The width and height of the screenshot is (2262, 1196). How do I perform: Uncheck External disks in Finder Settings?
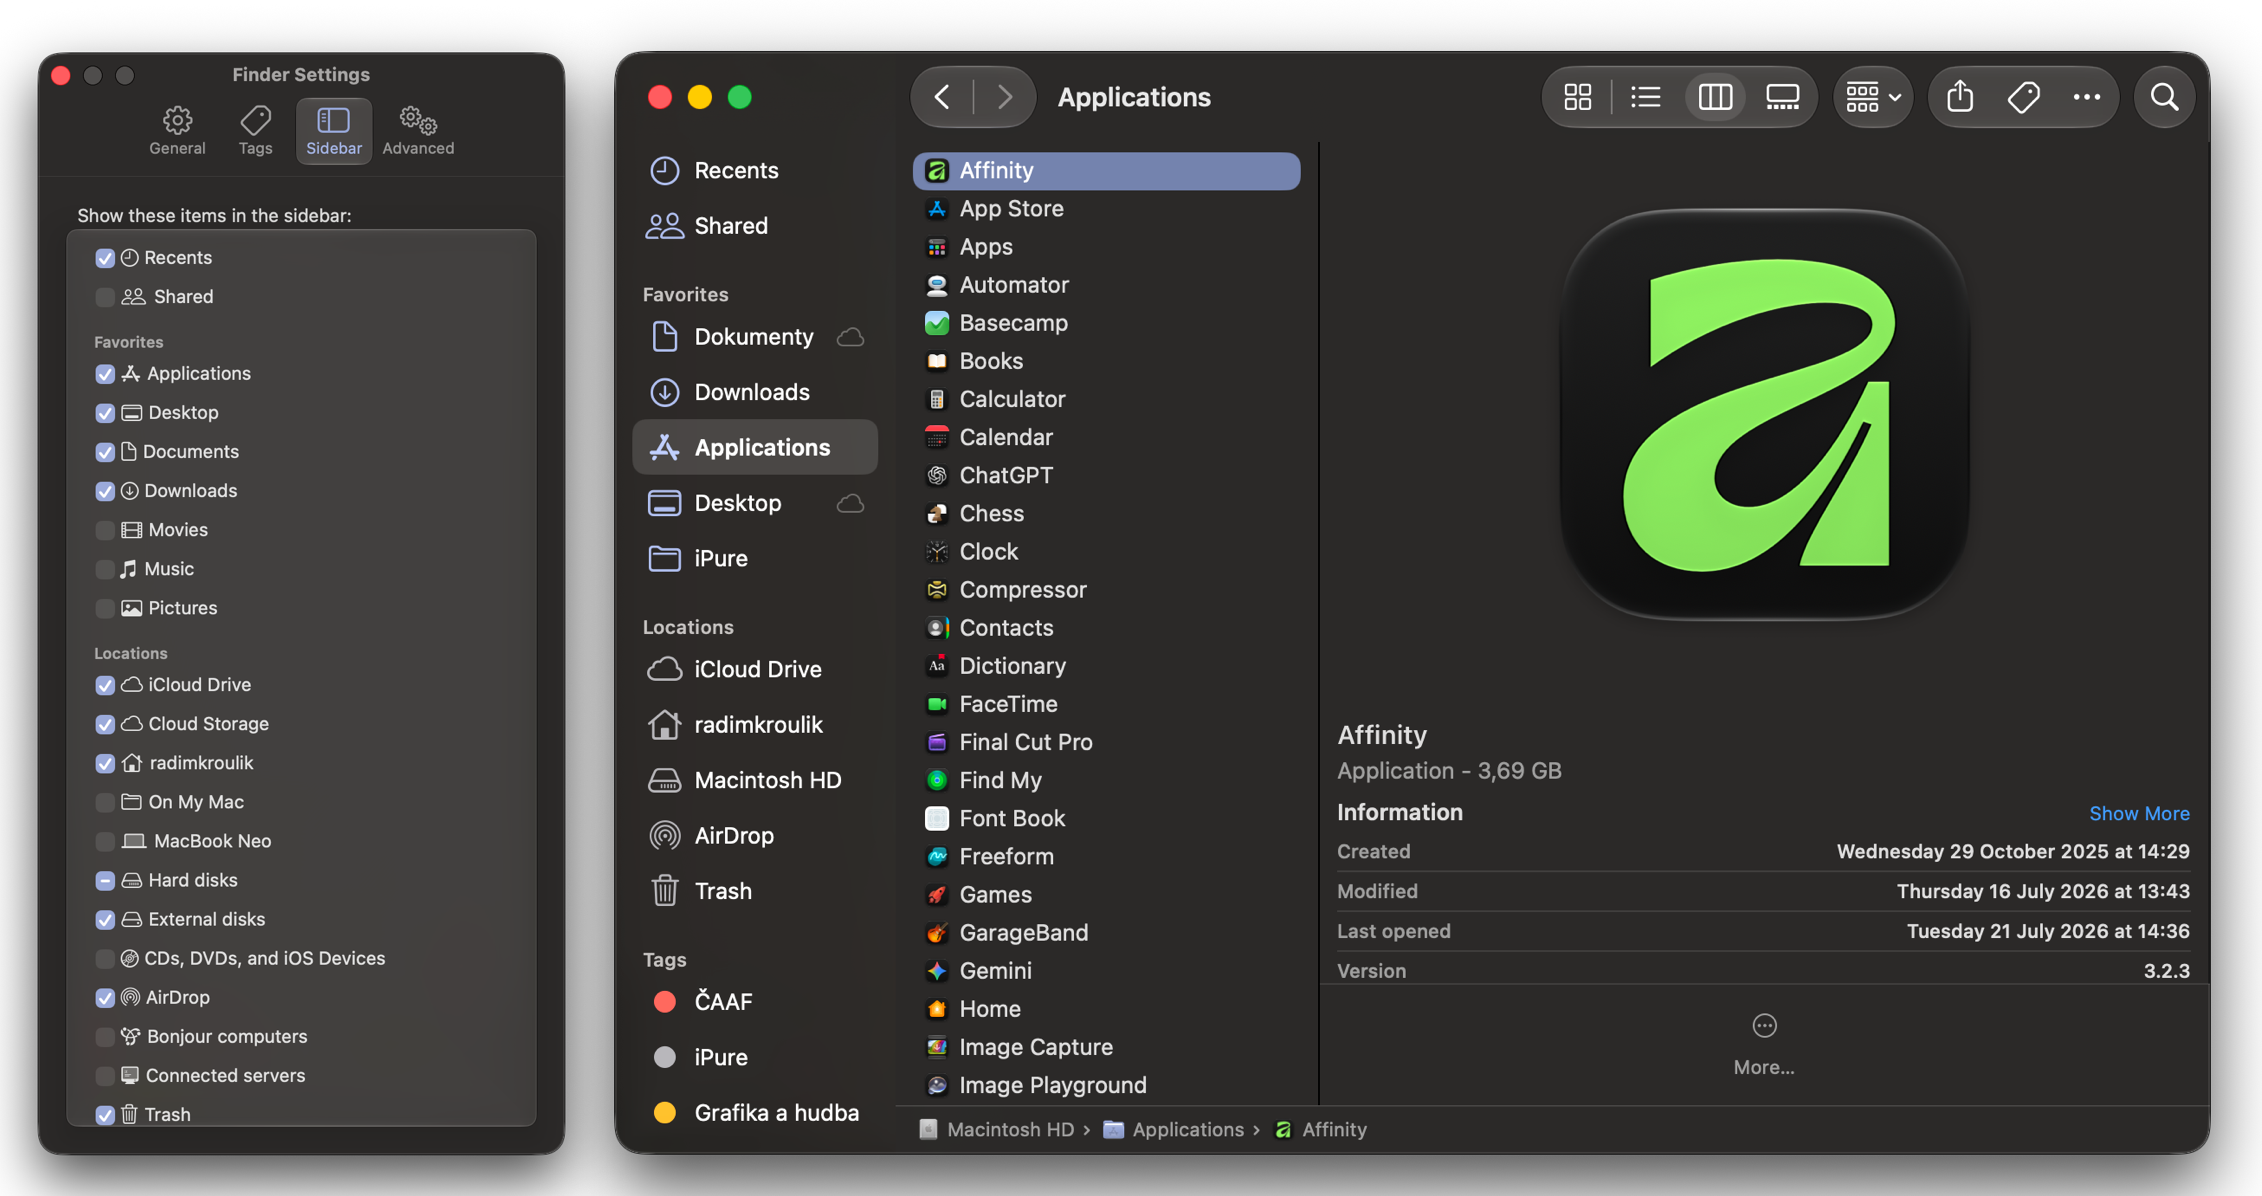tap(105, 919)
